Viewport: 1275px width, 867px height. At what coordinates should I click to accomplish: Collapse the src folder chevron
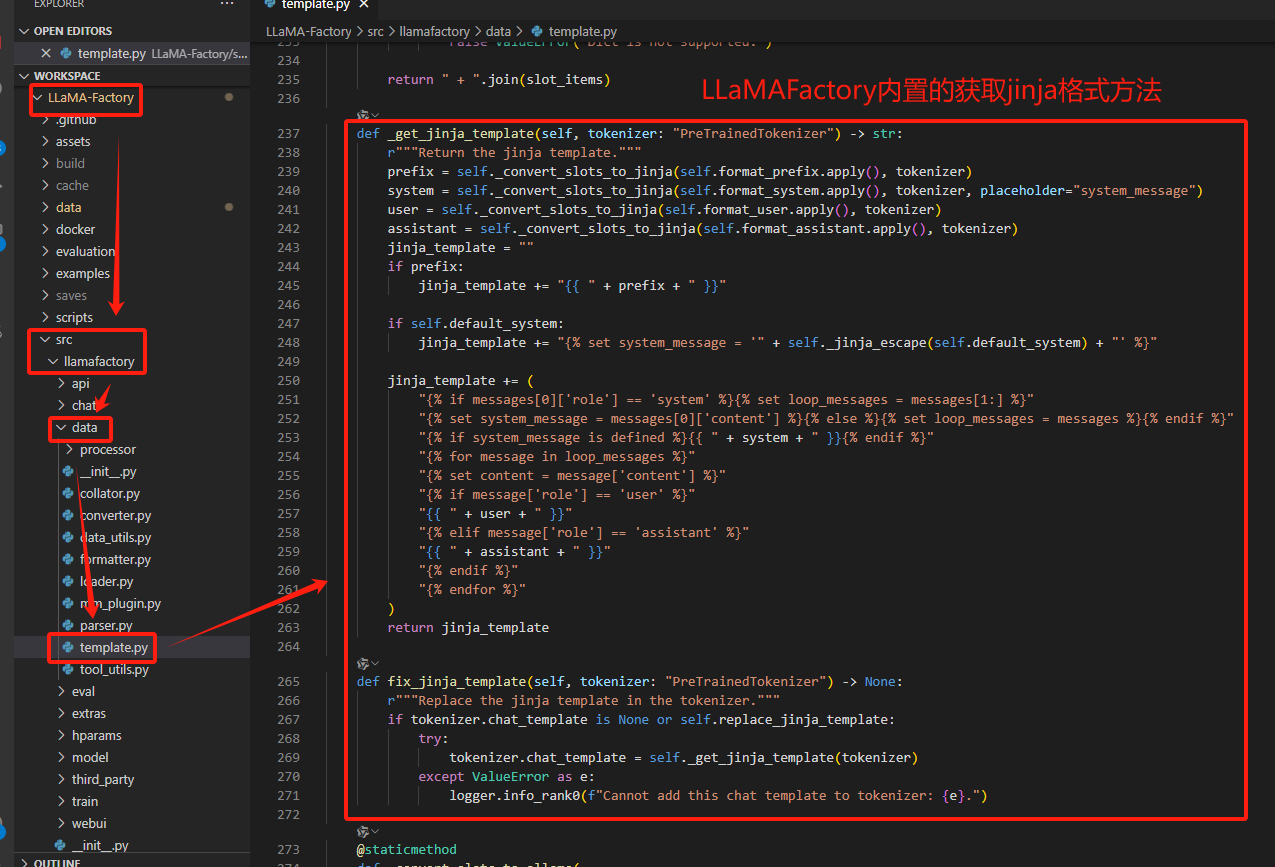click(x=46, y=340)
